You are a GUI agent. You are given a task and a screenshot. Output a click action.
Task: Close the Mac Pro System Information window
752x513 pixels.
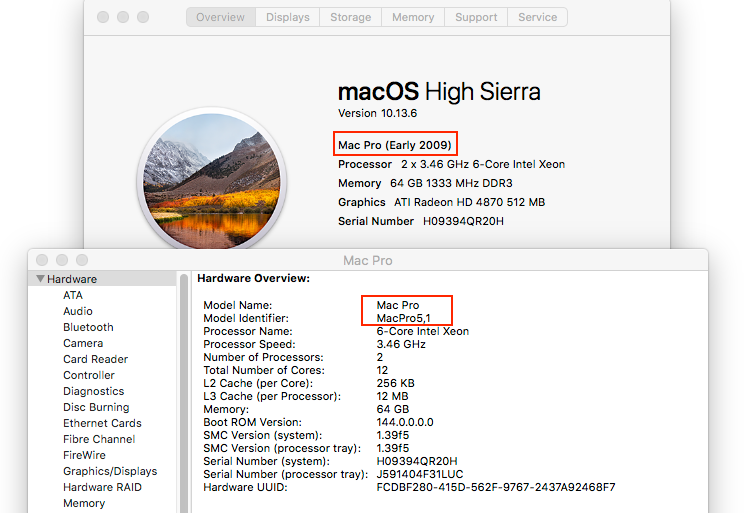(42, 260)
